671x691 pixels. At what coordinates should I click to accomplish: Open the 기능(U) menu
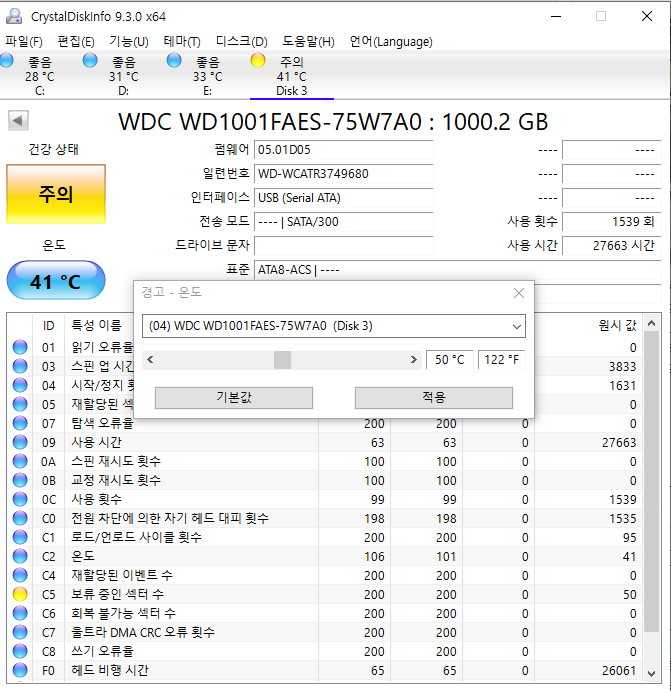pos(129,41)
